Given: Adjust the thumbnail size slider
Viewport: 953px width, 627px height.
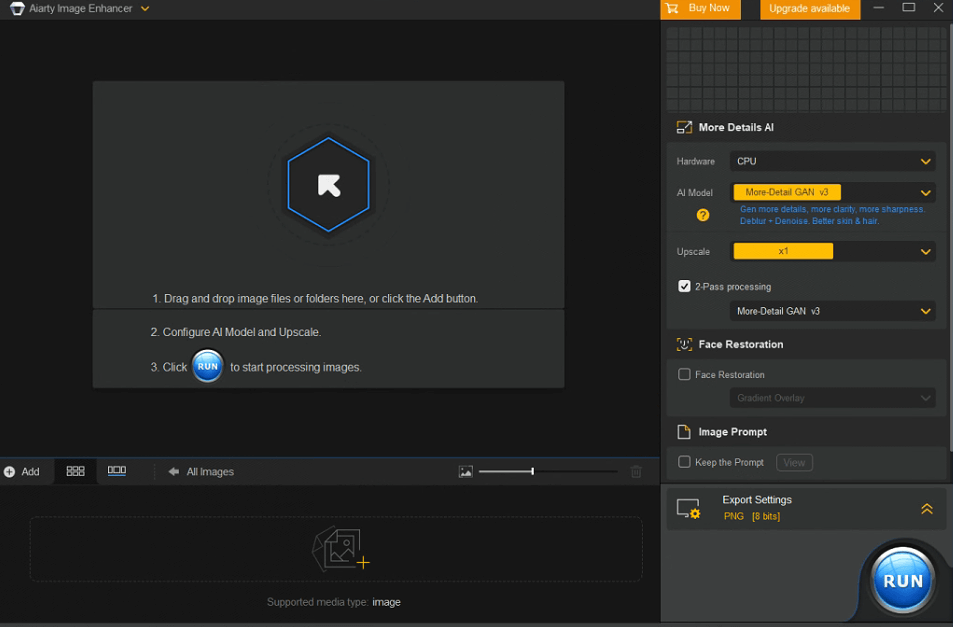Looking at the screenshot, I should coord(532,472).
